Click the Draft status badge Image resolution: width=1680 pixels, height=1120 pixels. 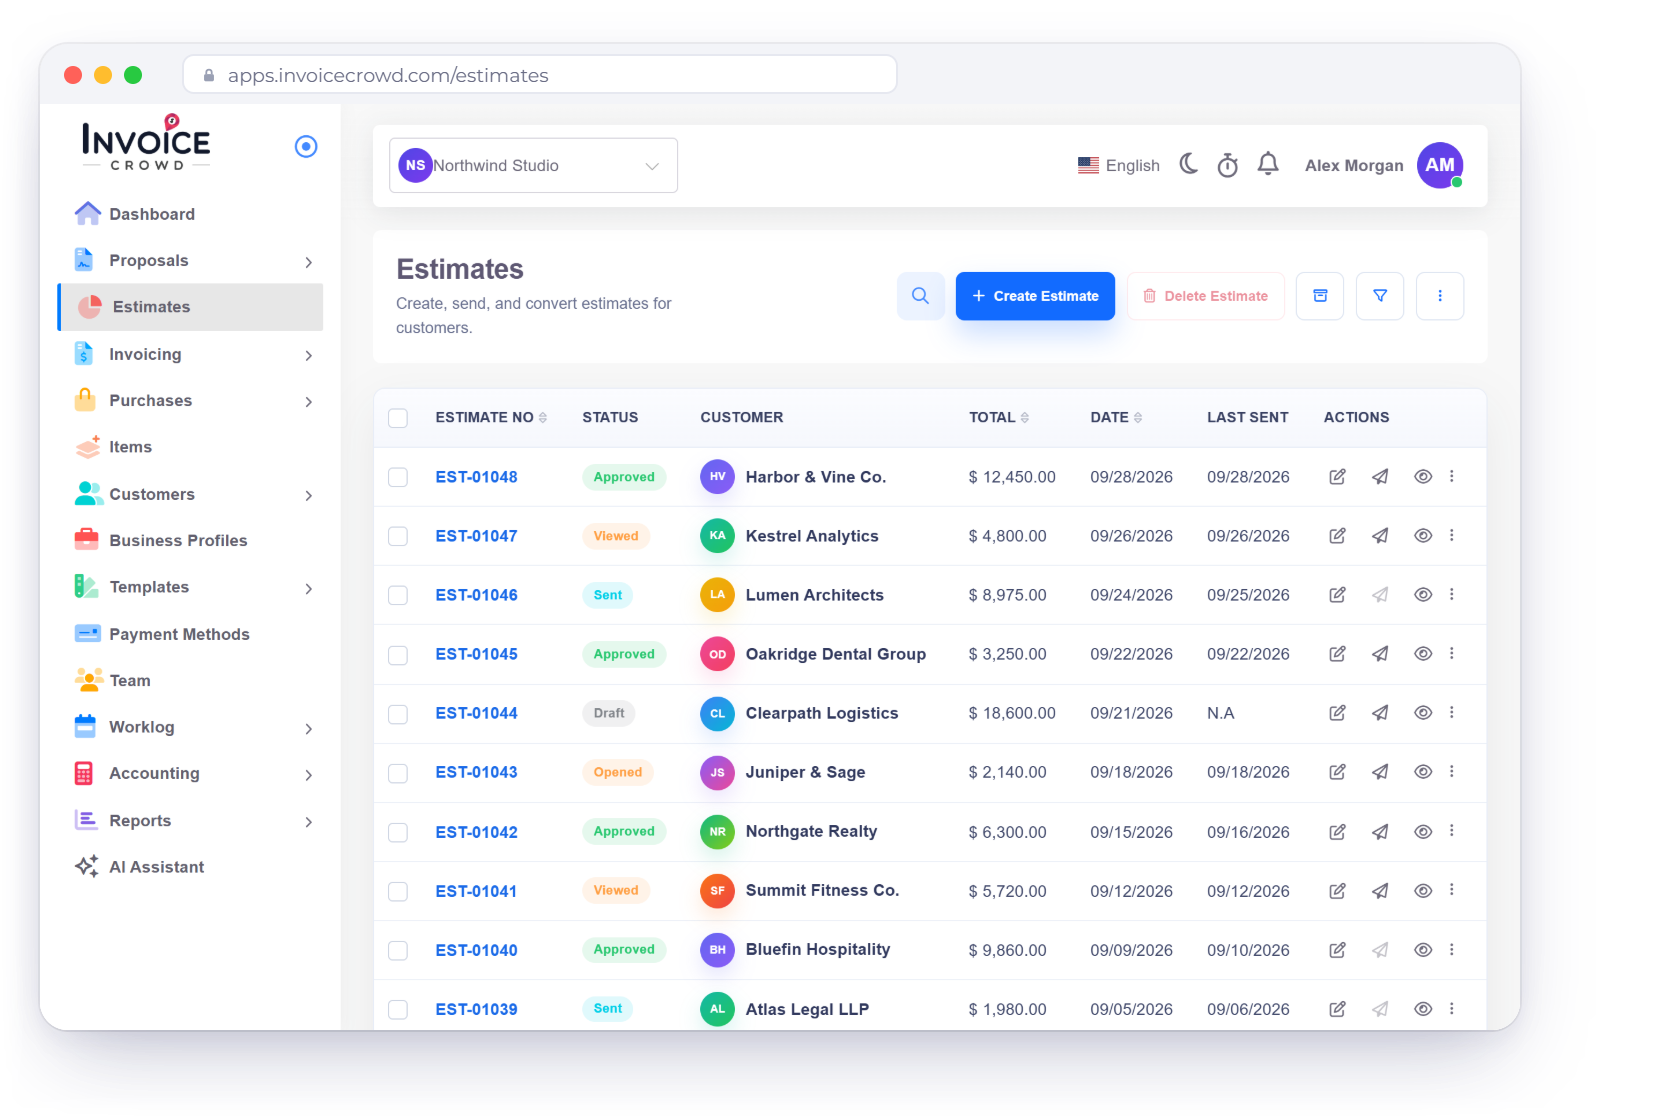click(x=609, y=713)
